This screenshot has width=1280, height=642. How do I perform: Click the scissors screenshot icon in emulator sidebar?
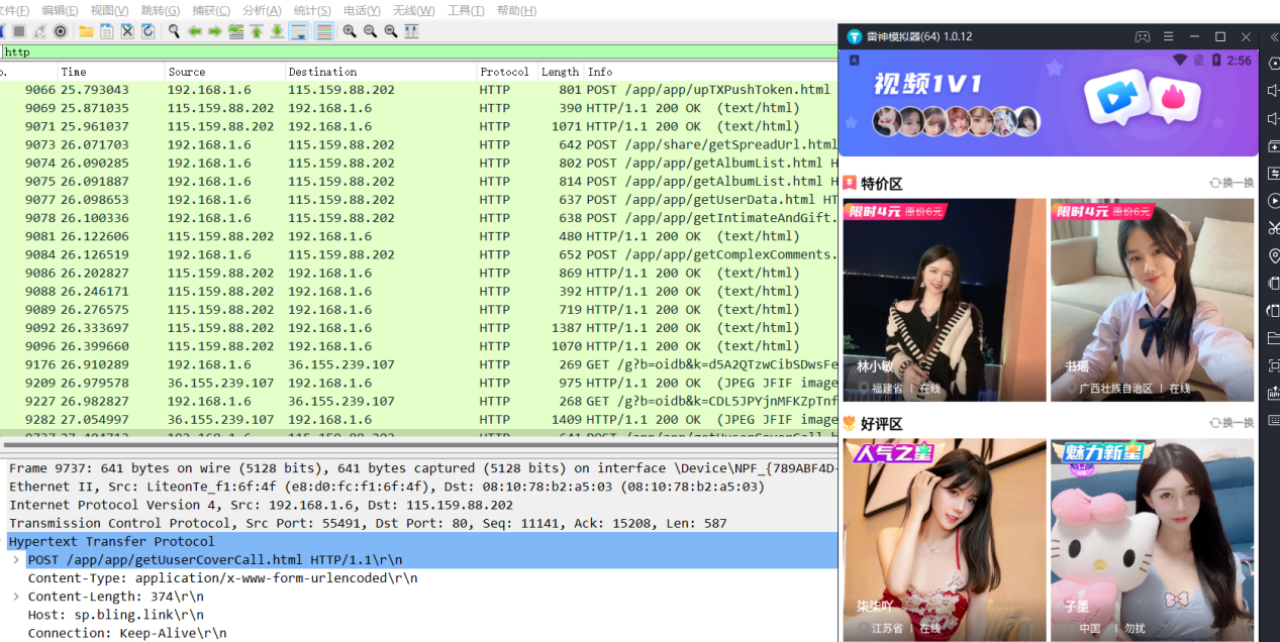pyautogui.click(x=1272, y=227)
